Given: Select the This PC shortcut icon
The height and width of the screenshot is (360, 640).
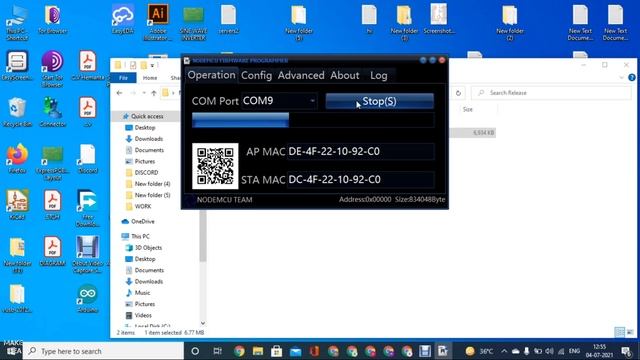Looking at the screenshot, I should (17, 22).
